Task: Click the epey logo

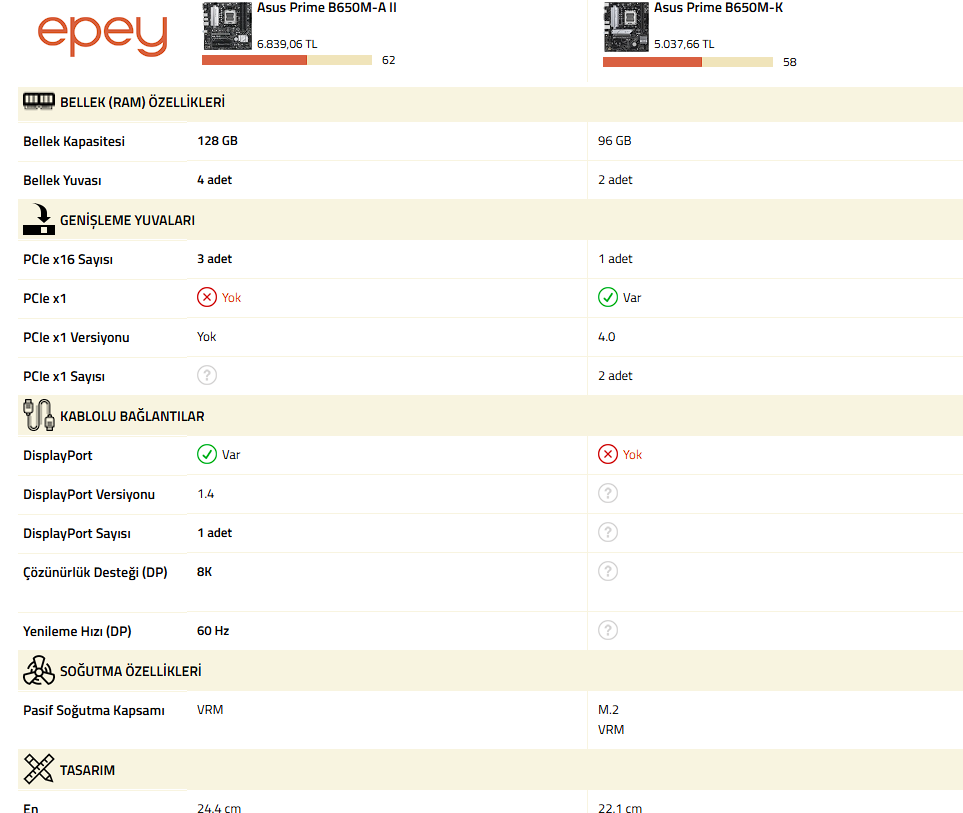Action: pyautogui.click(x=103, y=36)
